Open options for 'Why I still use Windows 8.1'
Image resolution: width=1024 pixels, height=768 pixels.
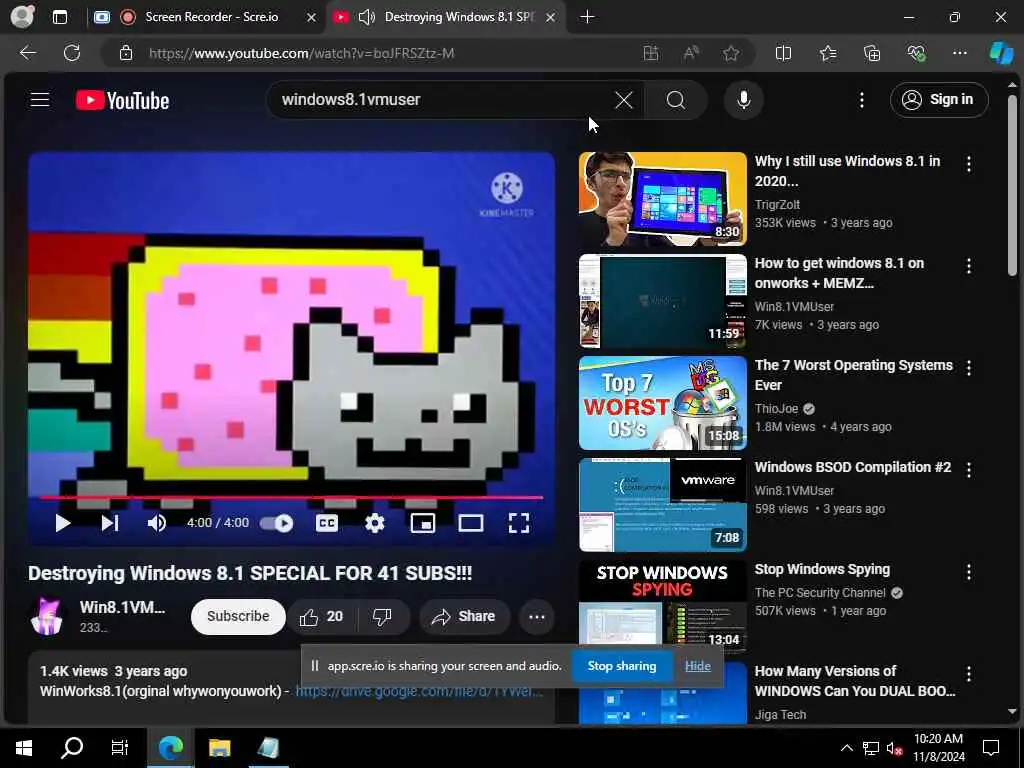pos(968,165)
